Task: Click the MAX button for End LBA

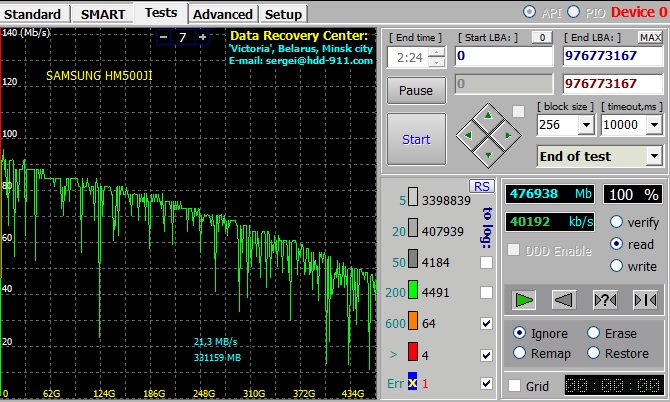Action: pos(651,37)
